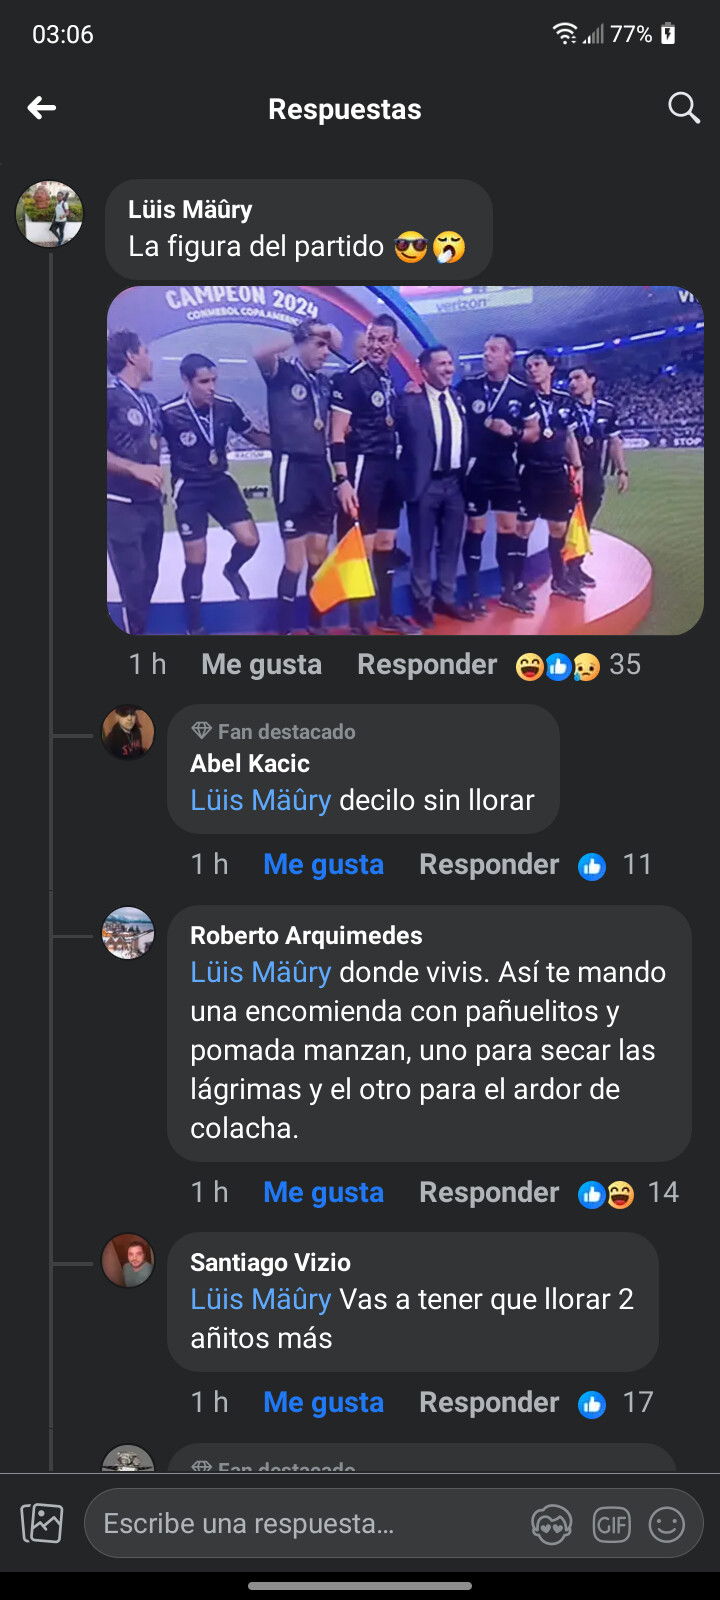Image resolution: width=720 pixels, height=1600 pixels.
Task: Open Santiago Vizio's profile name
Action: click(270, 1263)
